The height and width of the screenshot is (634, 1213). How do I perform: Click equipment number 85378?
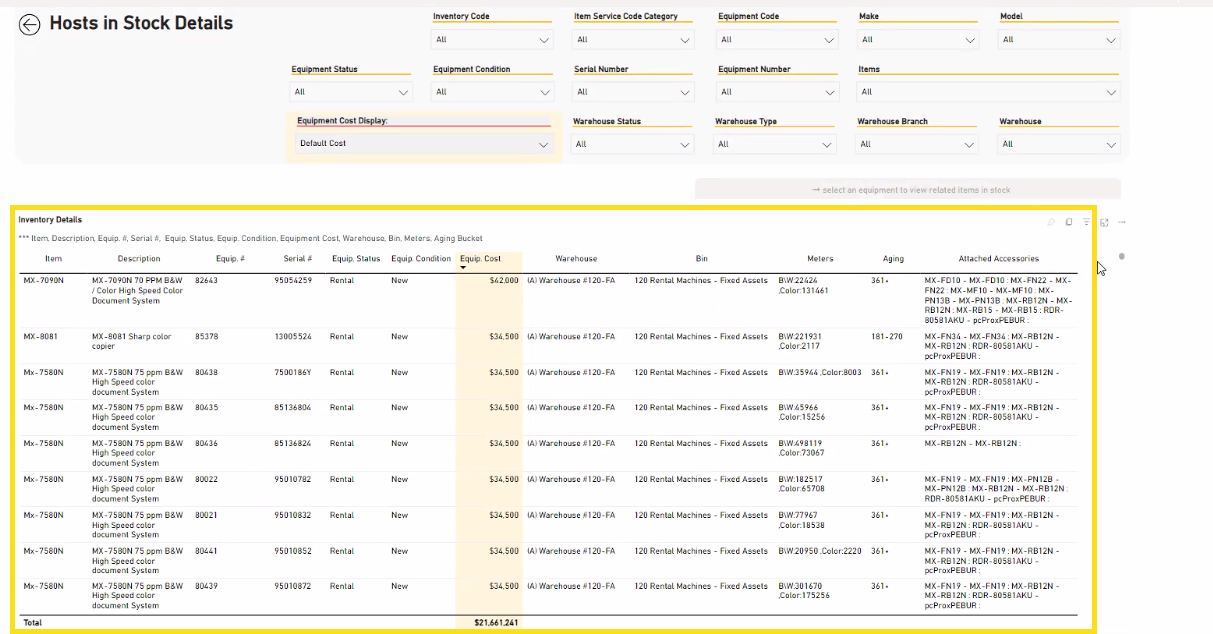coord(206,337)
